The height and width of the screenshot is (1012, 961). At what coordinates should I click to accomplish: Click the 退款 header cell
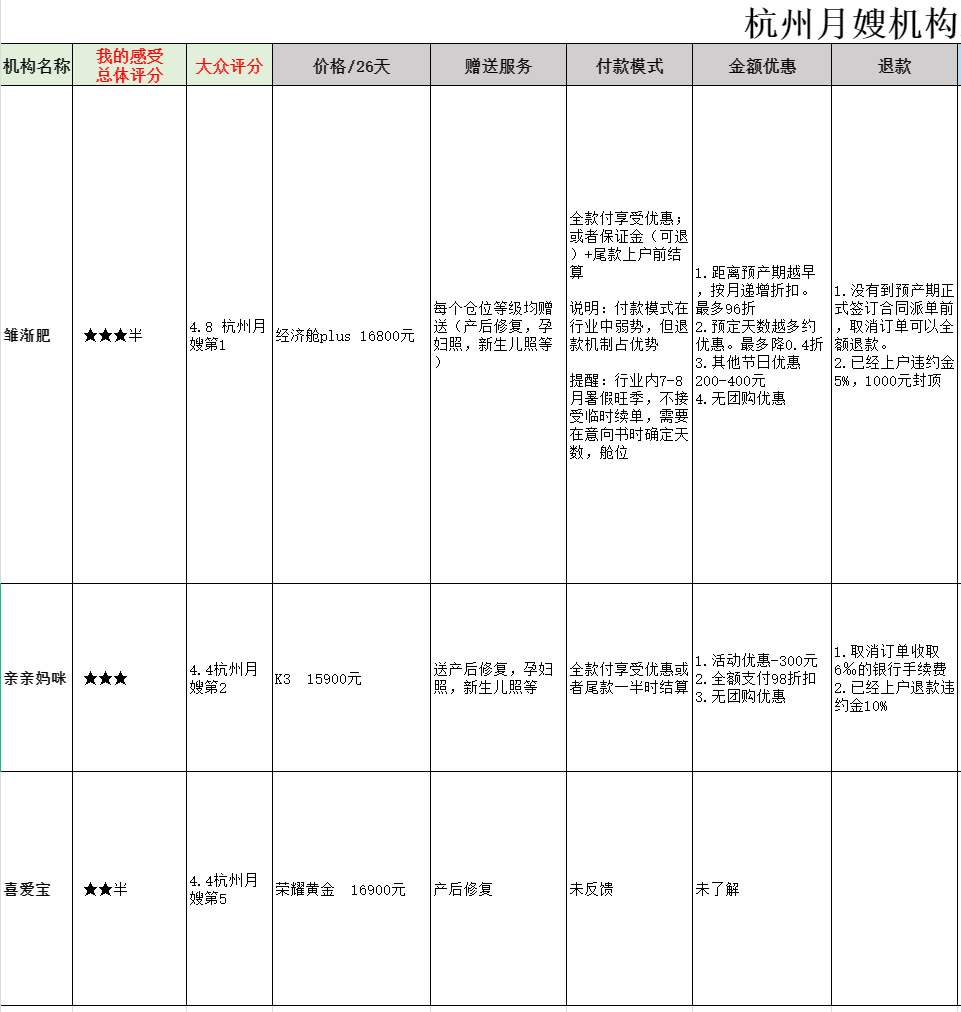pyautogui.click(x=895, y=65)
